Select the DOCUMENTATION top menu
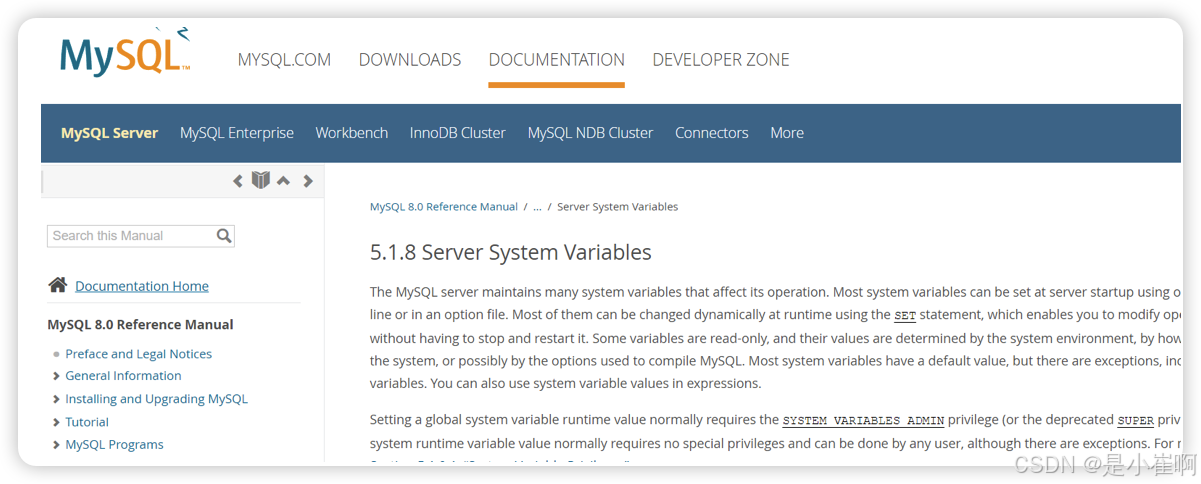 (557, 60)
